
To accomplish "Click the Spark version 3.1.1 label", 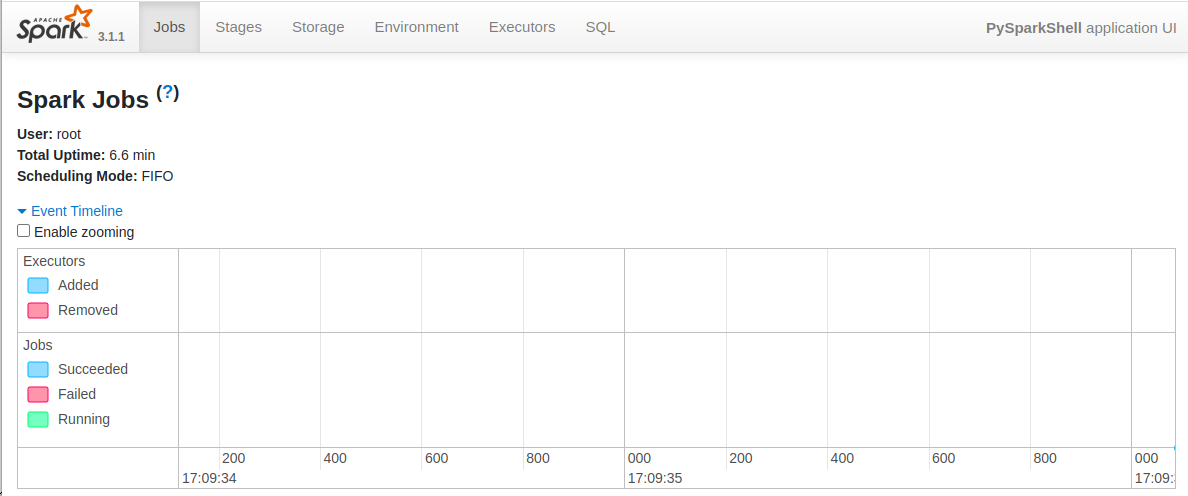I will [x=111, y=36].
